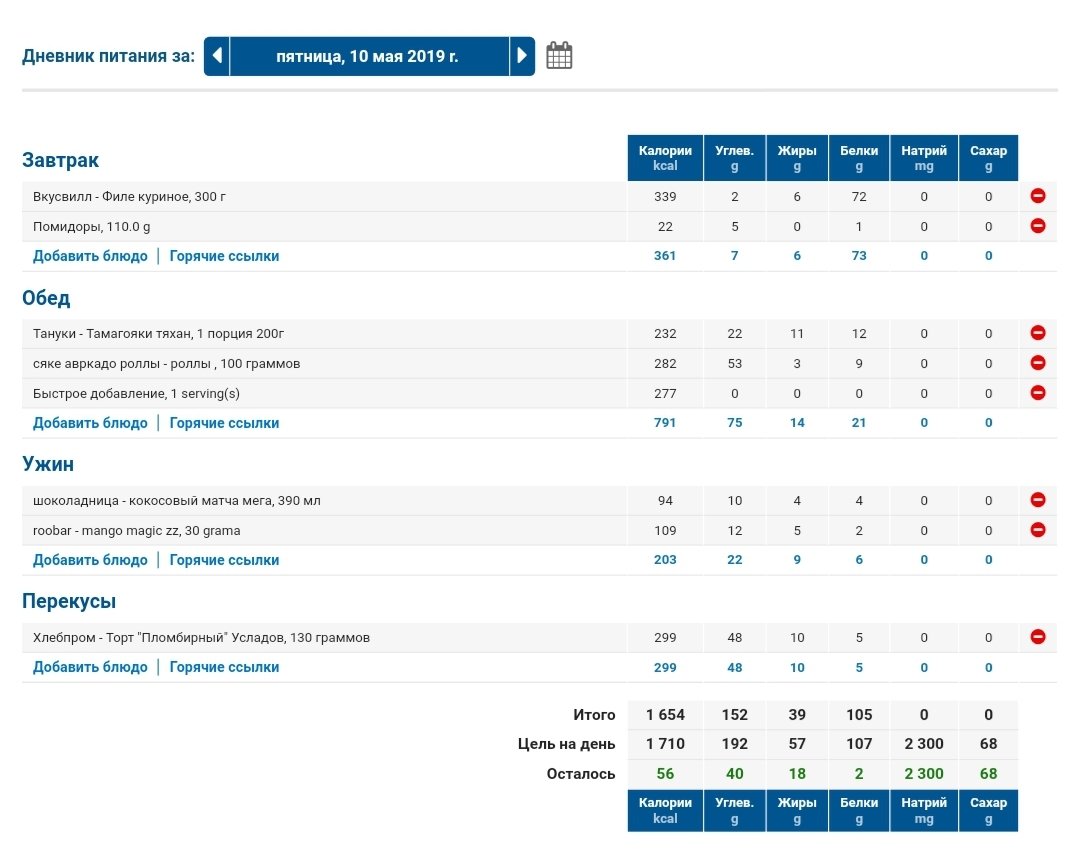Add a dish under Ужин
This screenshot has height=859, width=1080.
(90, 560)
